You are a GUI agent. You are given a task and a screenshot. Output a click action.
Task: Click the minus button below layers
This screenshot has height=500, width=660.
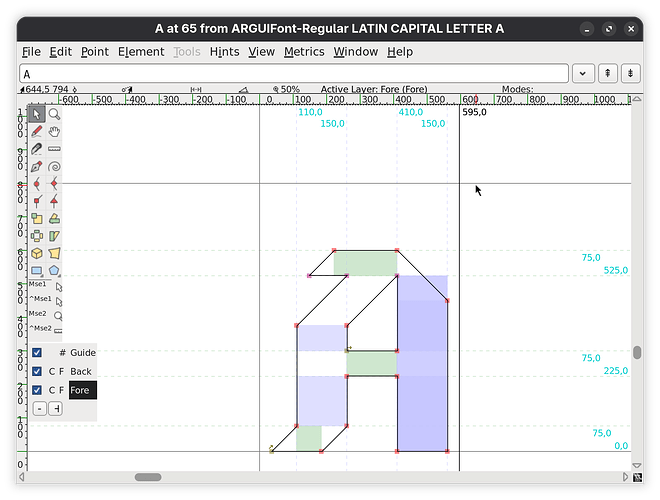(x=39, y=408)
